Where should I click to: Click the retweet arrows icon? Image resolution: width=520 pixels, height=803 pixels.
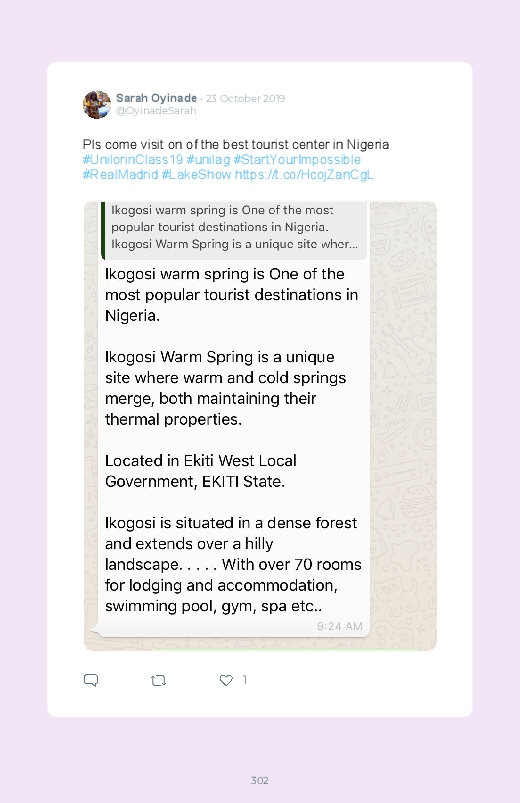(158, 680)
